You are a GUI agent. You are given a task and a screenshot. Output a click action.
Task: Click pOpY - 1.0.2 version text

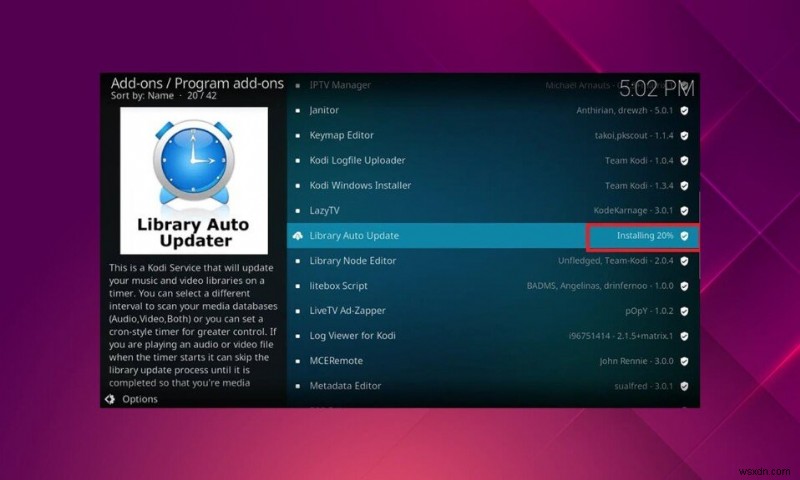tap(649, 311)
